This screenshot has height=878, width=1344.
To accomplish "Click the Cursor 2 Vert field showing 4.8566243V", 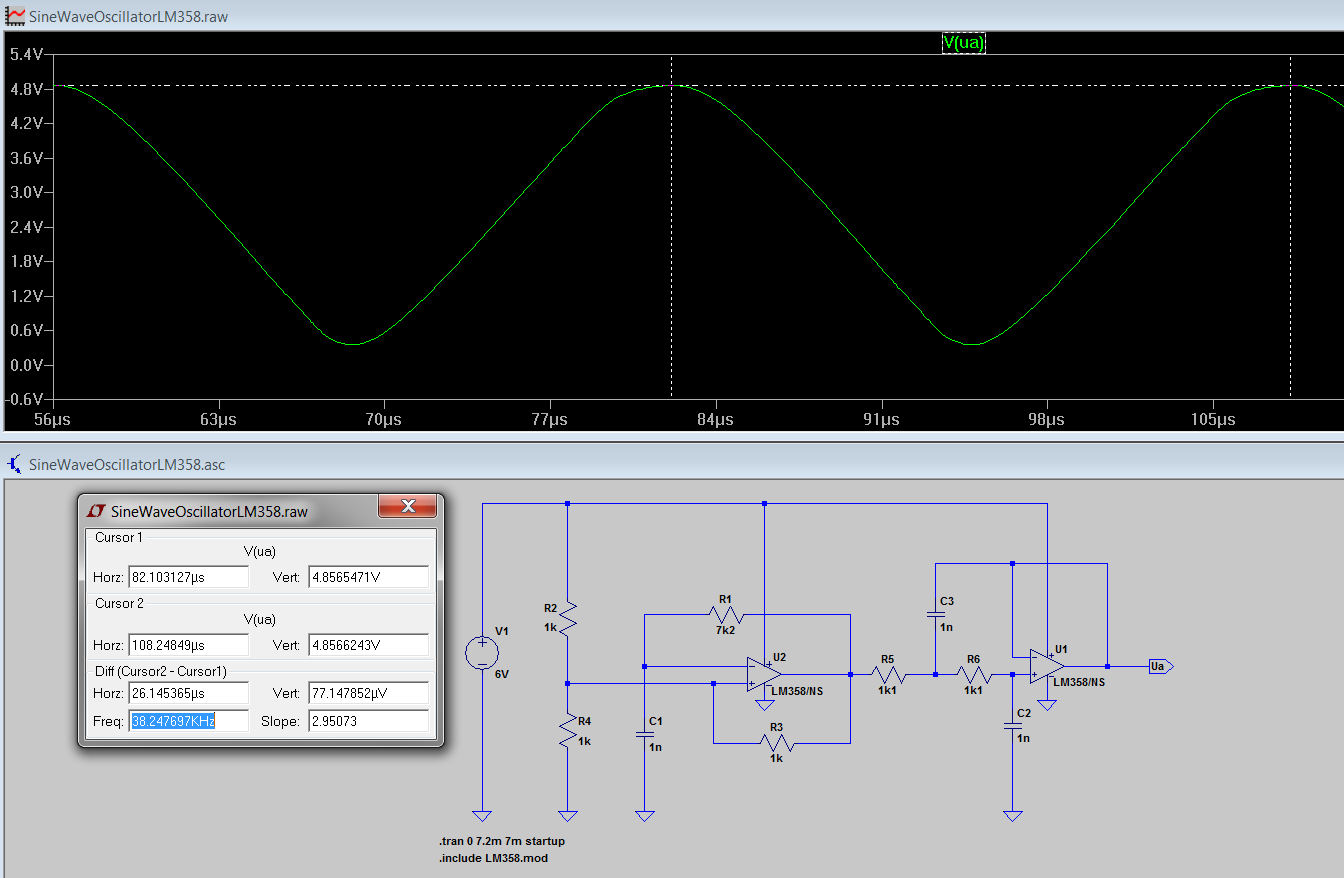I will [369, 645].
